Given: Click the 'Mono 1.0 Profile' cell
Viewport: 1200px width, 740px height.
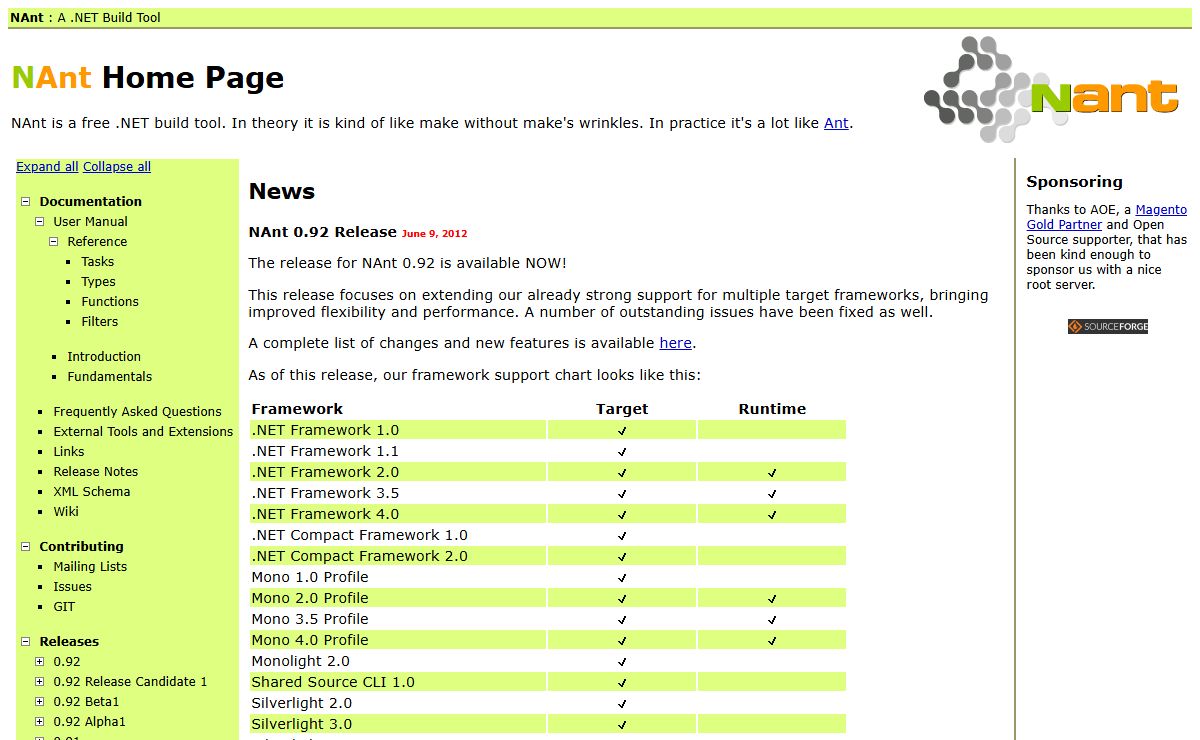Looking at the screenshot, I should 398,577.
